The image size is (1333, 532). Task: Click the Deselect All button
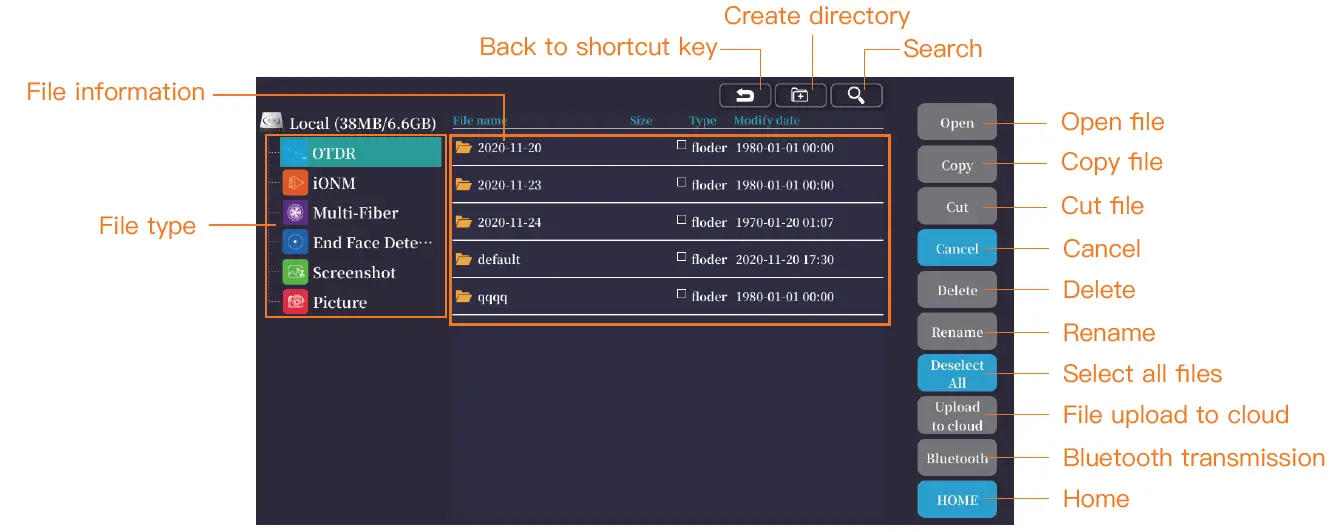point(957,373)
